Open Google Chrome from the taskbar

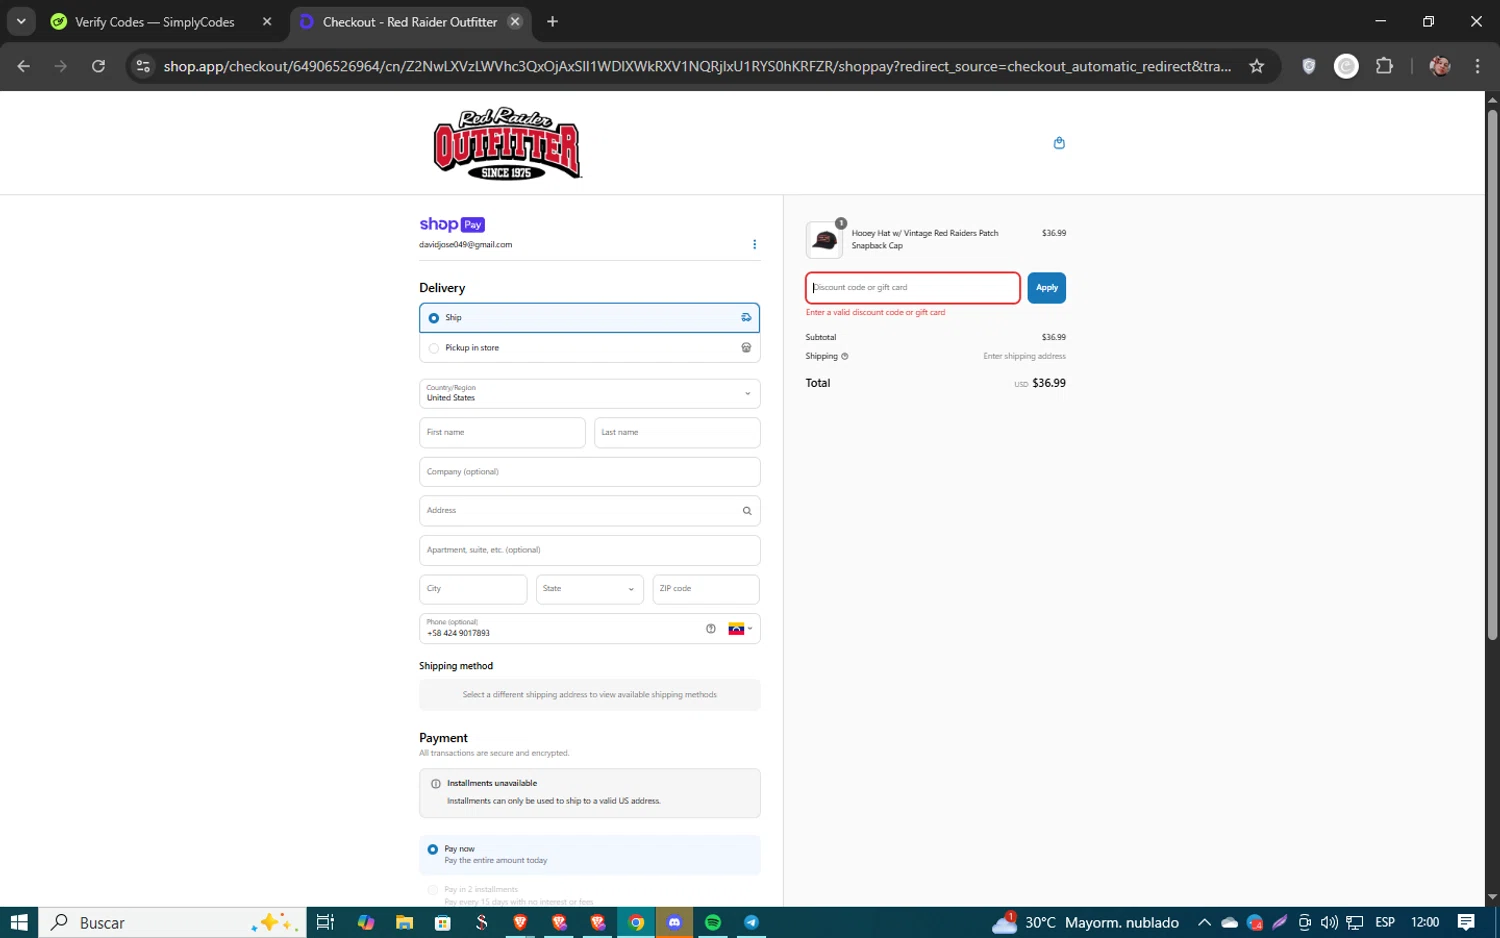pos(636,922)
